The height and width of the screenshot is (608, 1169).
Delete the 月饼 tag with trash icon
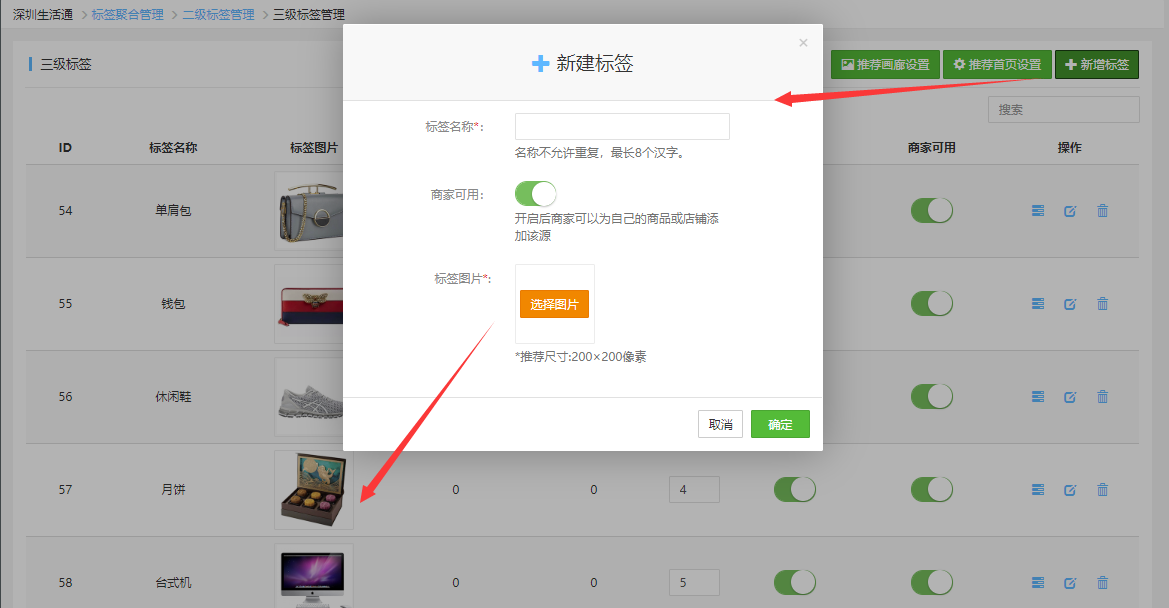(1103, 490)
